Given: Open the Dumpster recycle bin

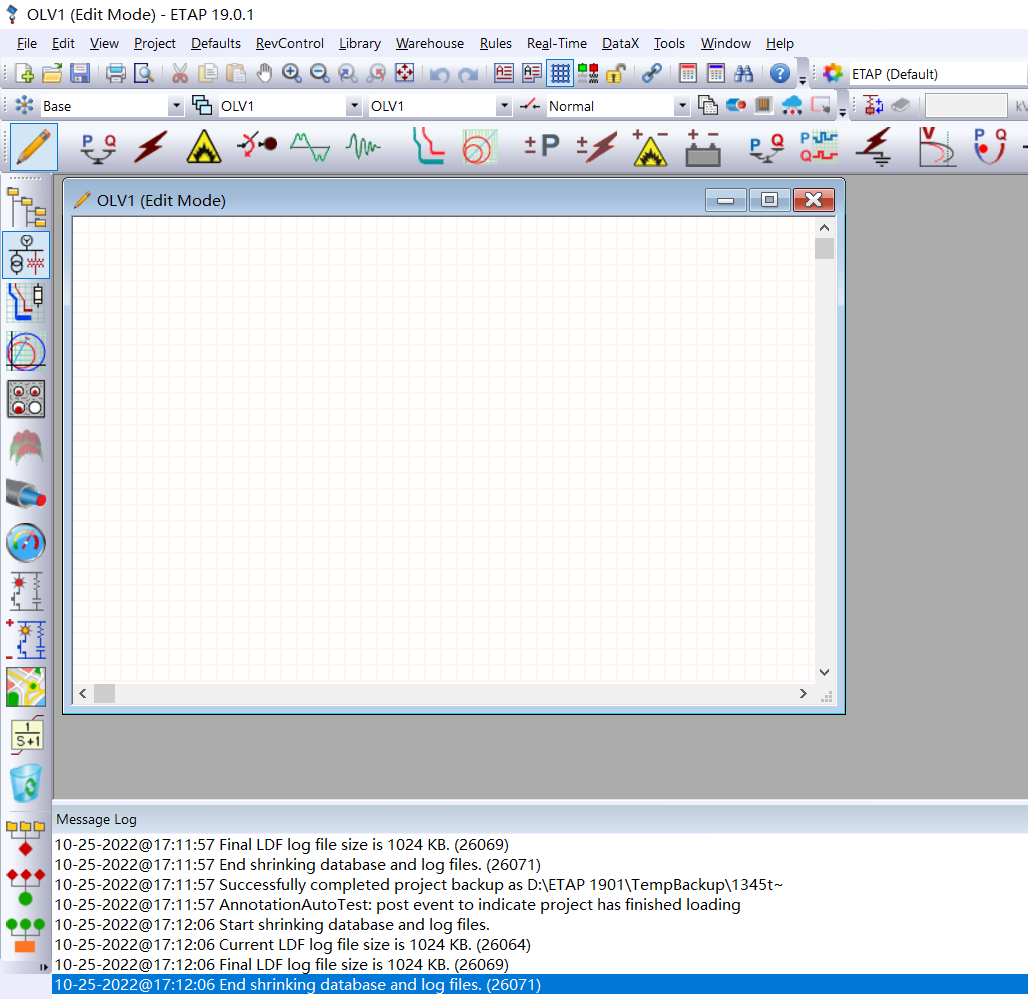Looking at the screenshot, I should [26, 784].
